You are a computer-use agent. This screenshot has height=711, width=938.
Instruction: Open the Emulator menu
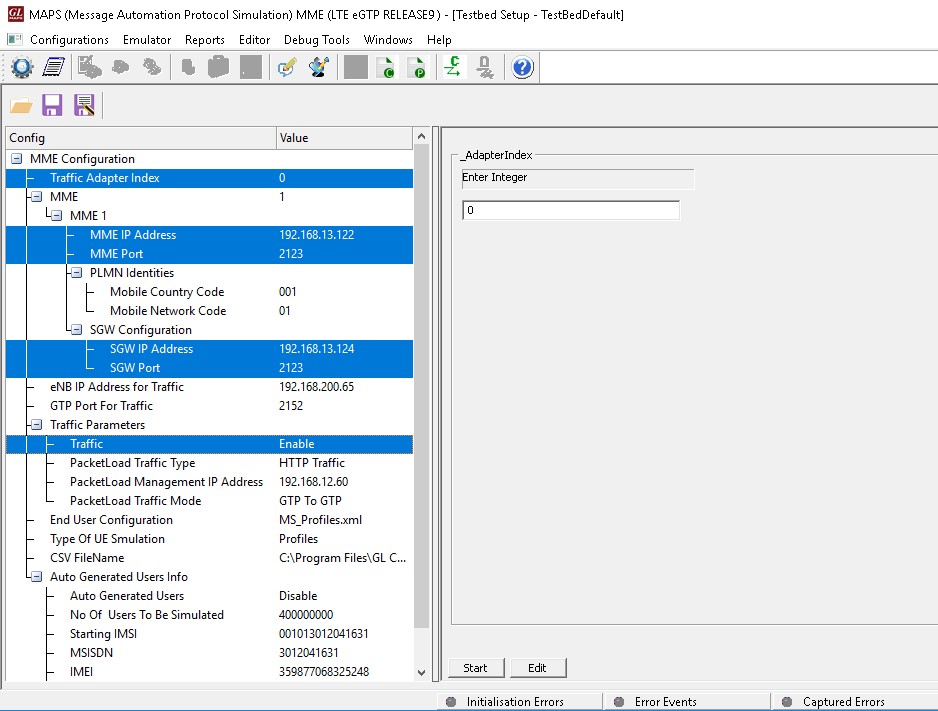coord(146,39)
